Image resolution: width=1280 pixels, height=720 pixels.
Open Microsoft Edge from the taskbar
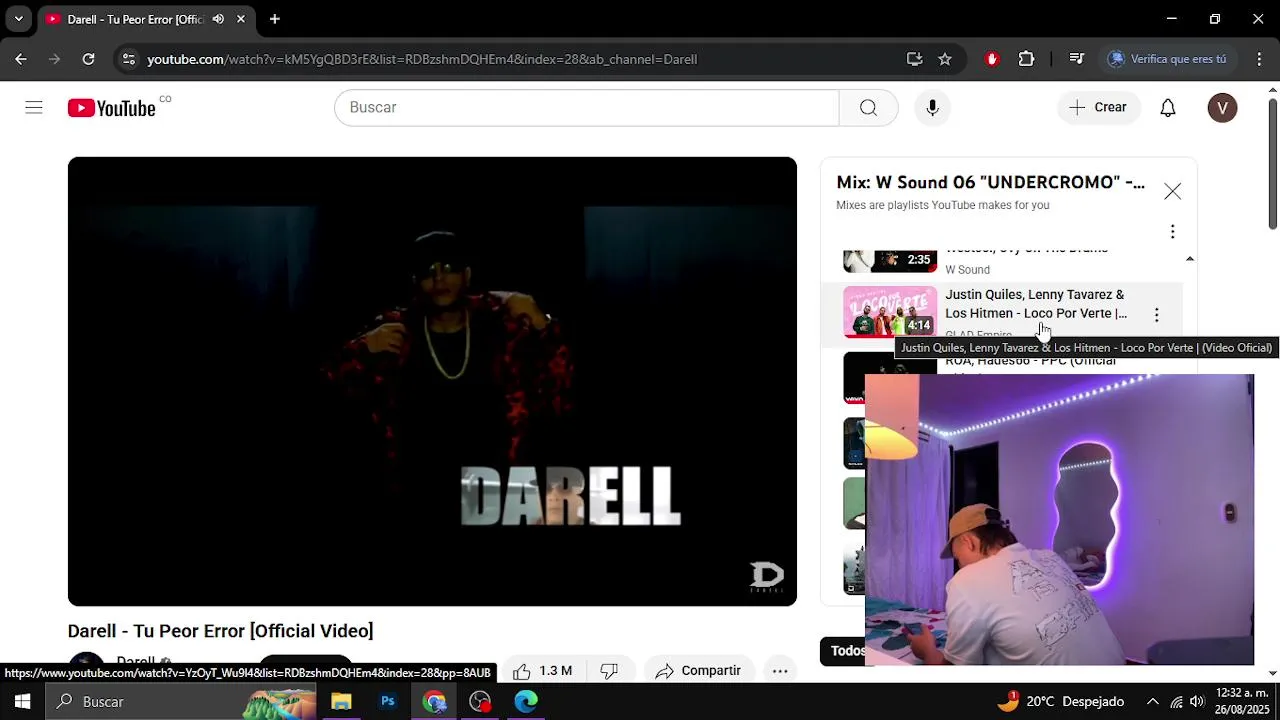click(526, 702)
